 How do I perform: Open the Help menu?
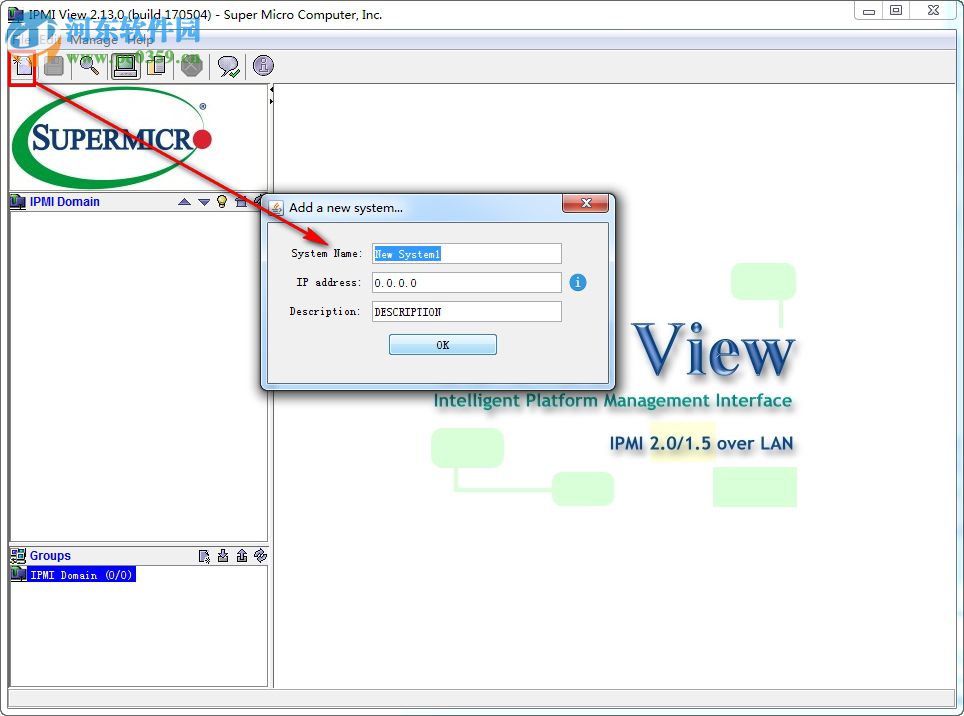coord(140,40)
